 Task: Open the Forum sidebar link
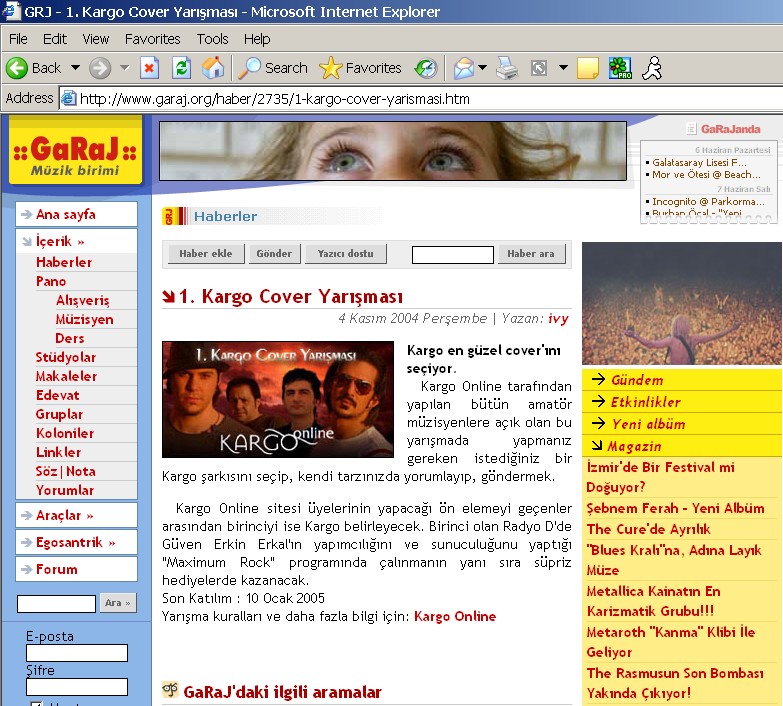(x=56, y=569)
